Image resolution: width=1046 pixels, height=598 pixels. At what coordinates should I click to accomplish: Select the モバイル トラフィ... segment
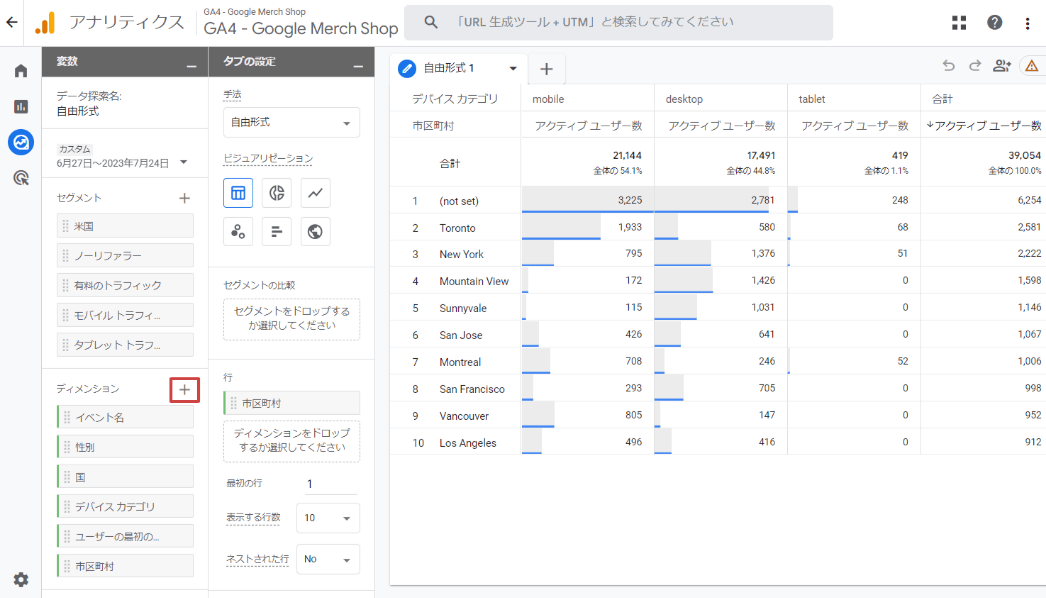125,315
